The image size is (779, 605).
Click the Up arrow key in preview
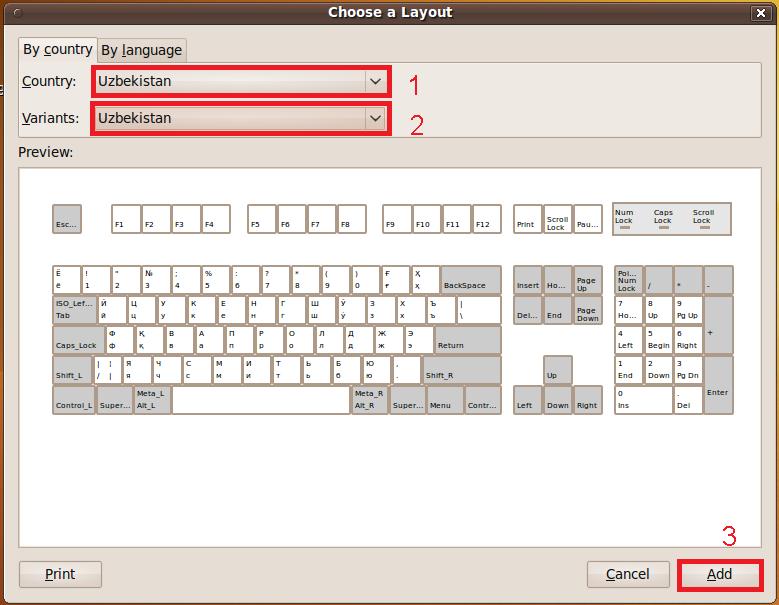click(557, 370)
